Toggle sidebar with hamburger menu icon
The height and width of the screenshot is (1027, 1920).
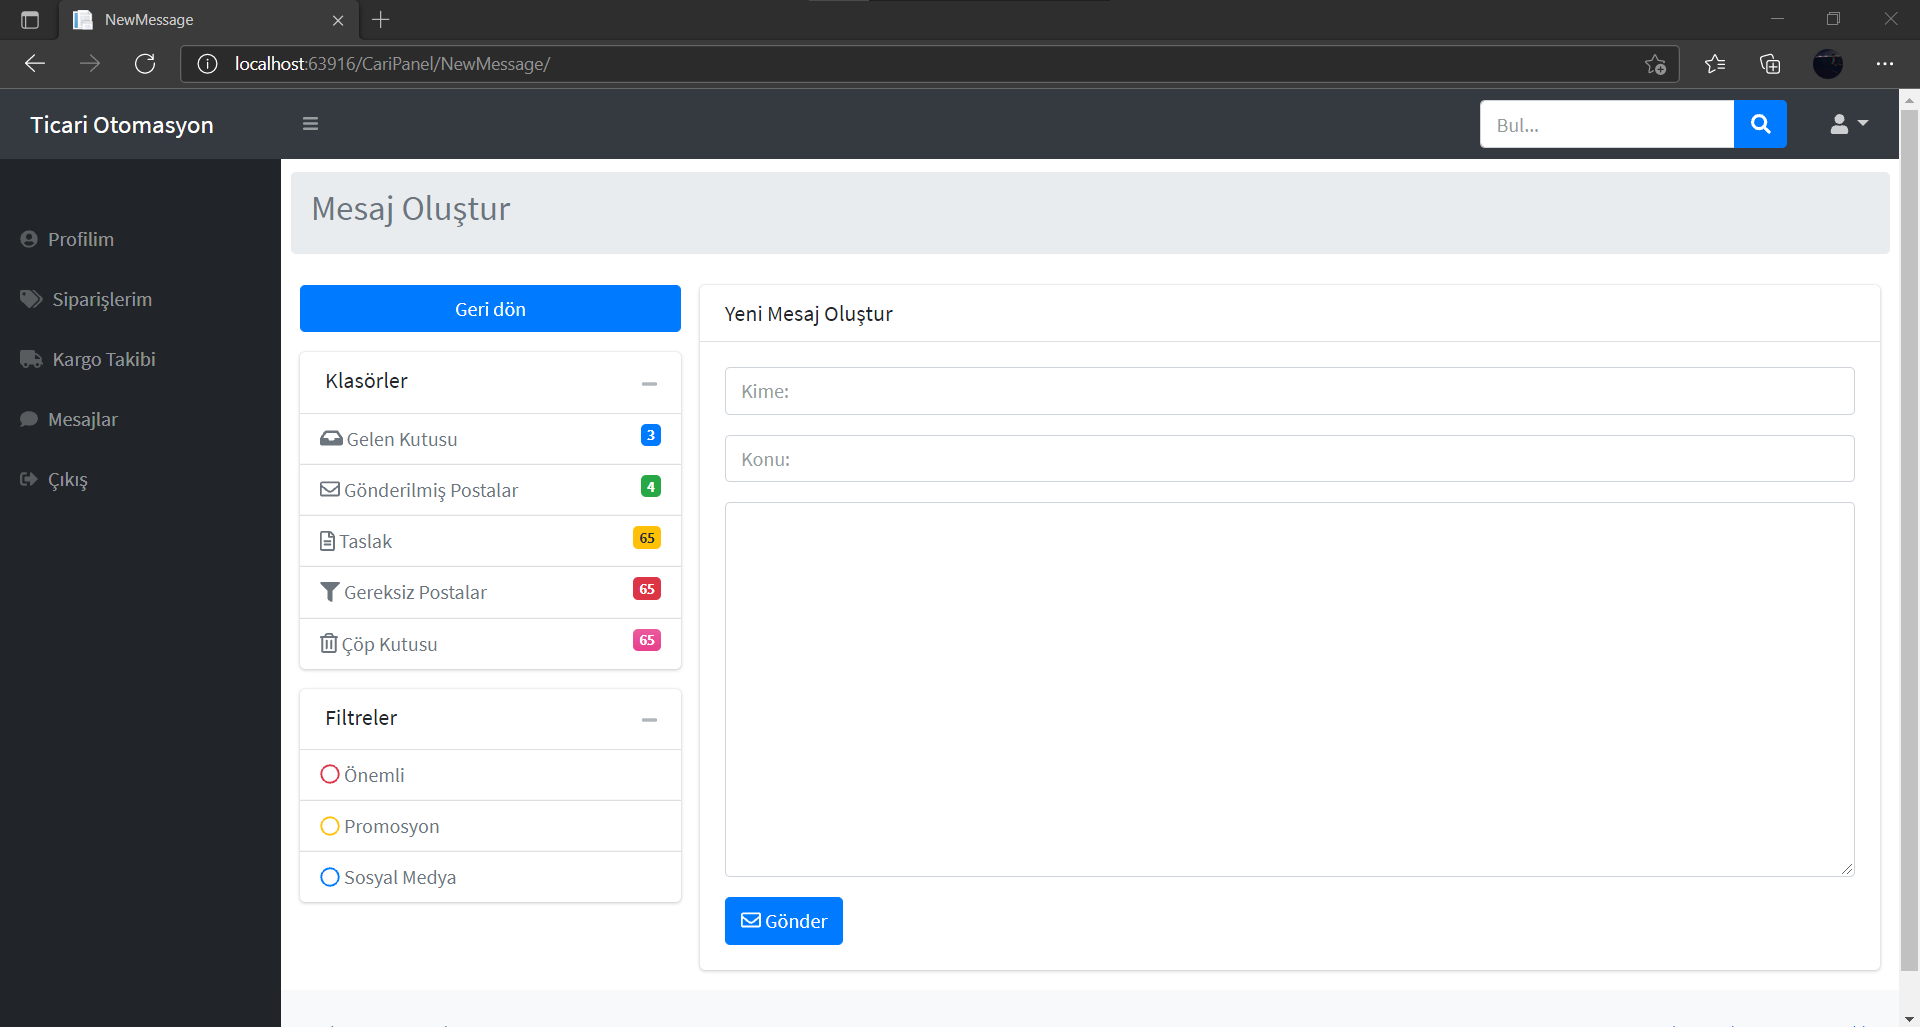pyautogui.click(x=310, y=124)
